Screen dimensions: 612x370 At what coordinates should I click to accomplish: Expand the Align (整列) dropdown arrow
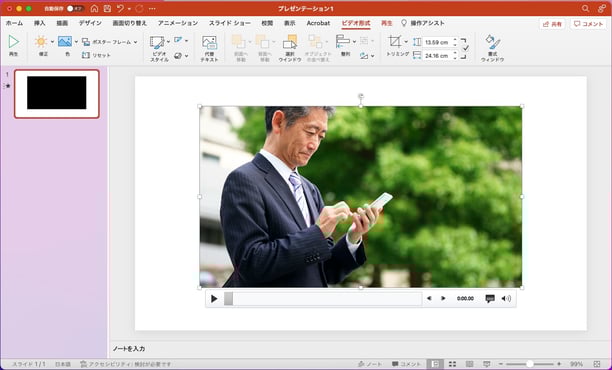(354, 41)
